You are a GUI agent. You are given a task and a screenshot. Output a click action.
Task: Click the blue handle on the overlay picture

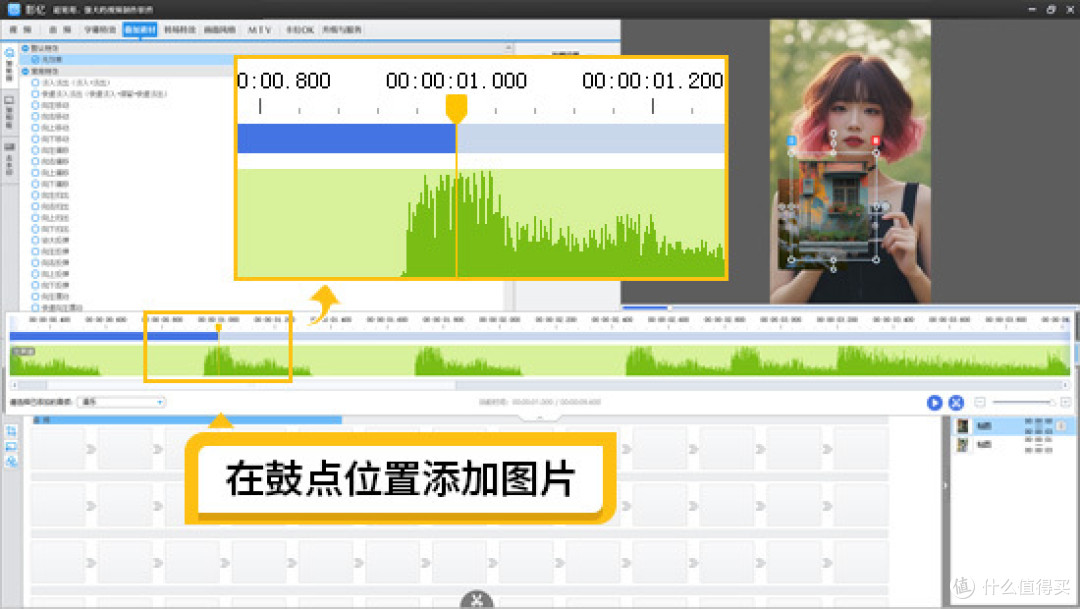[791, 141]
